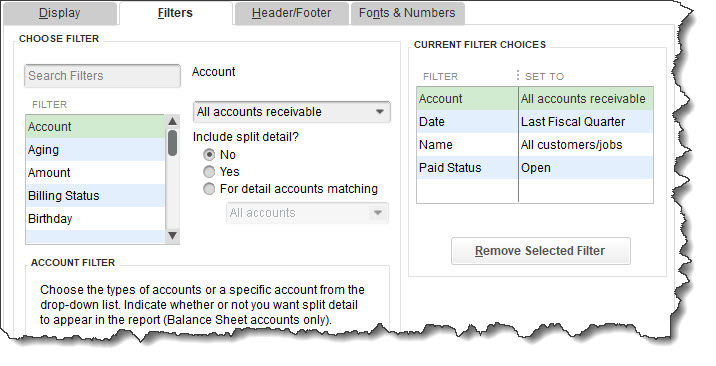
Task: Open the All accounts receivable dropdown
Action: pyautogui.click(x=292, y=112)
